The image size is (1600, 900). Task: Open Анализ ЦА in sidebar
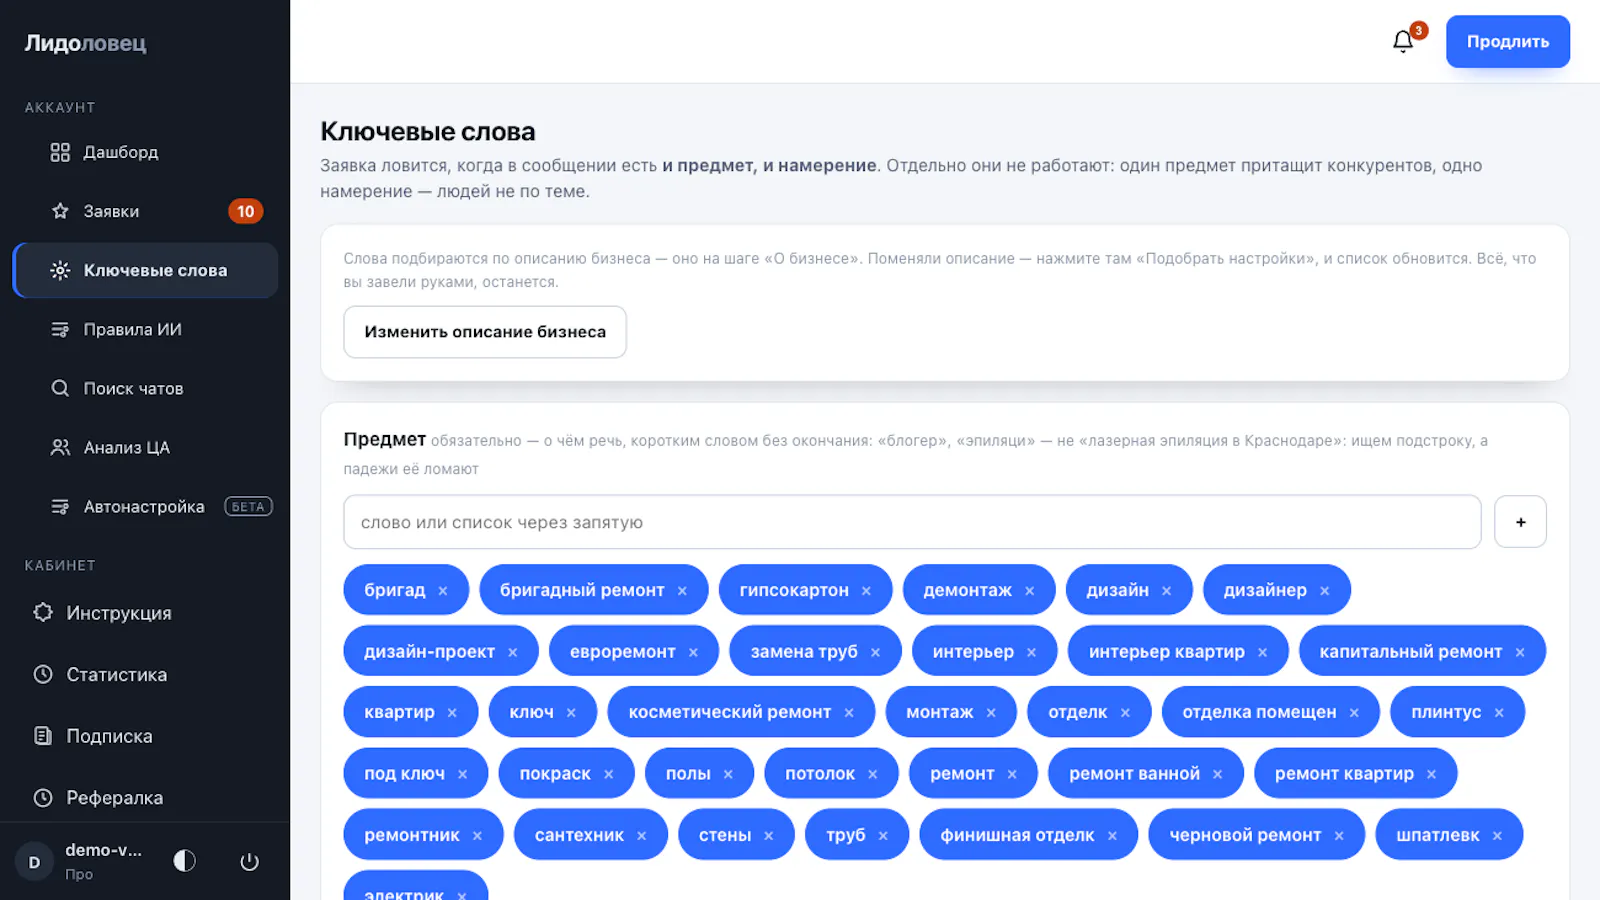click(145, 447)
